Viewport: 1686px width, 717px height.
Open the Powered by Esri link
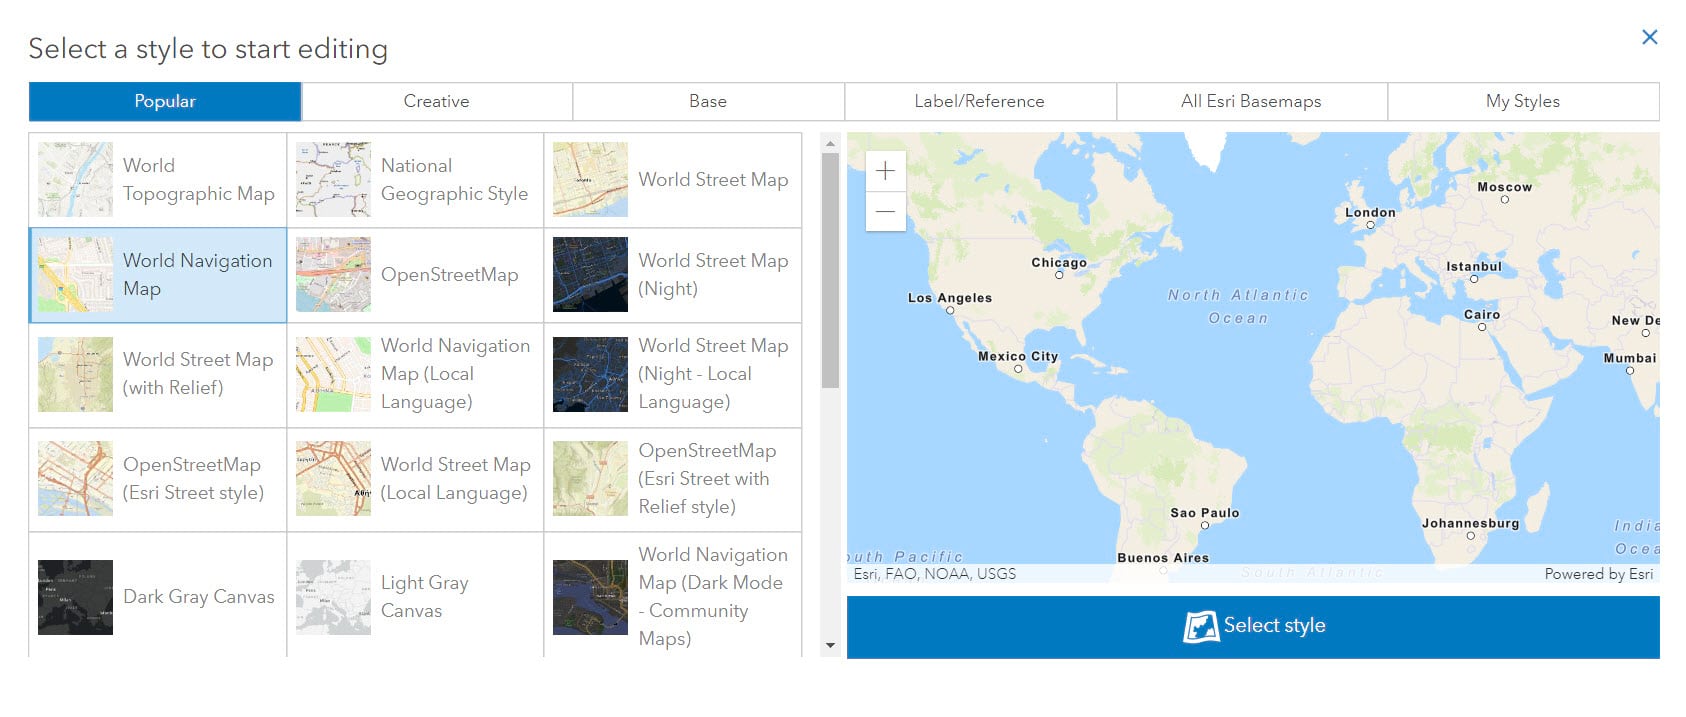click(1598, 574)
